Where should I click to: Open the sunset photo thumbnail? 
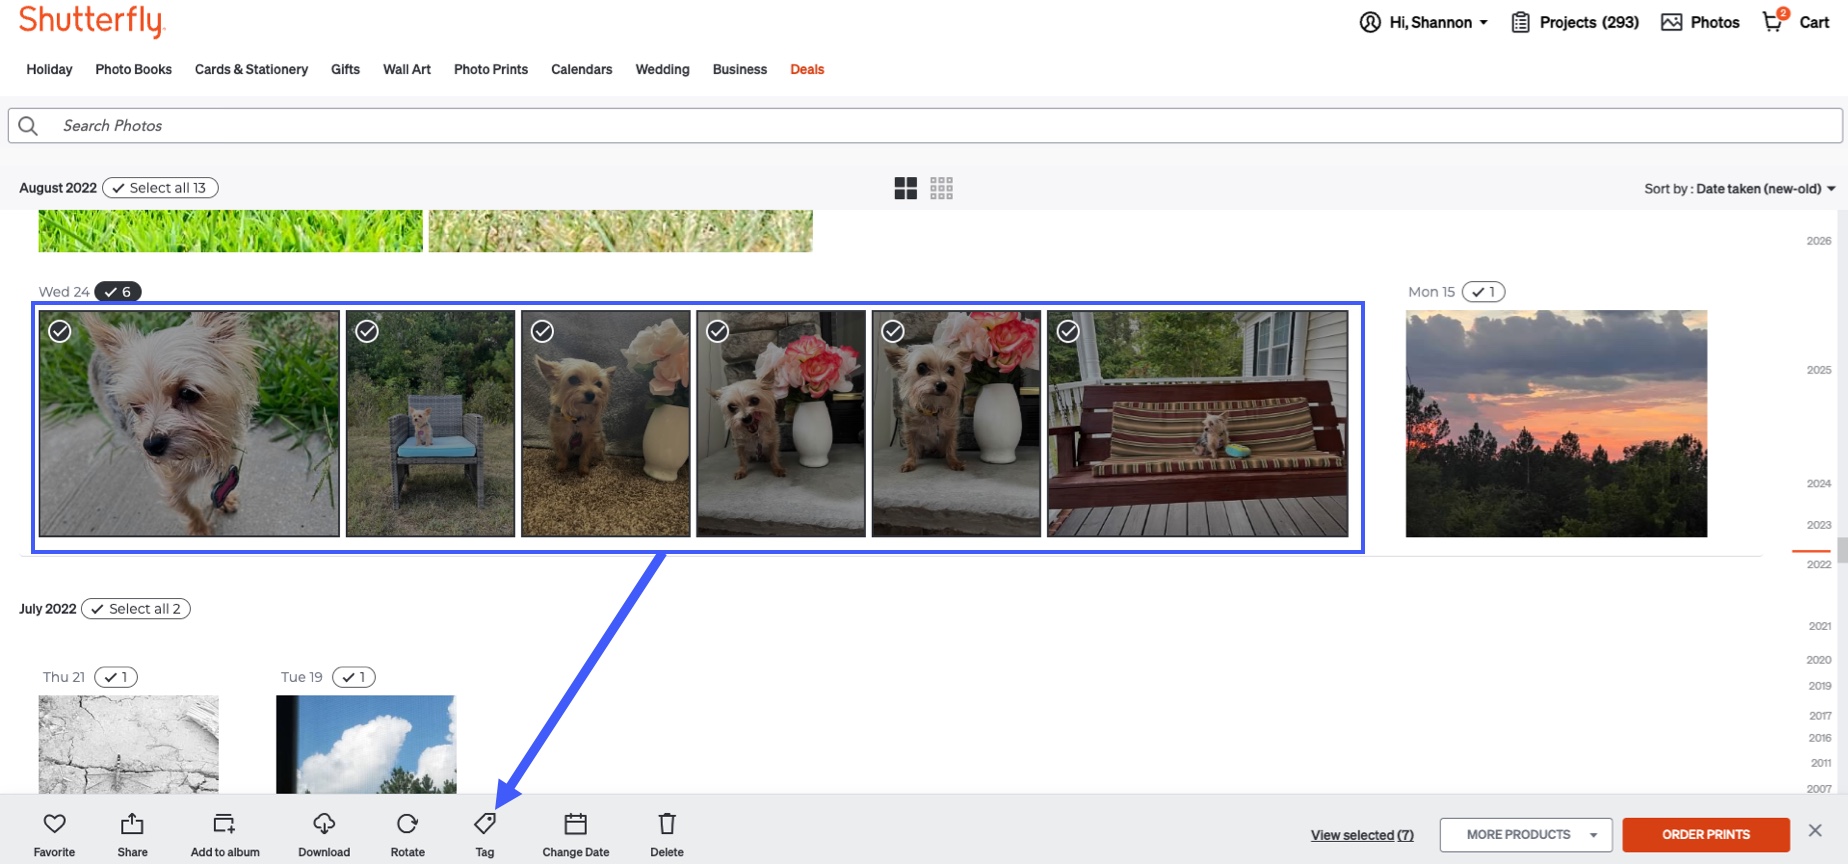point(1556,423)
